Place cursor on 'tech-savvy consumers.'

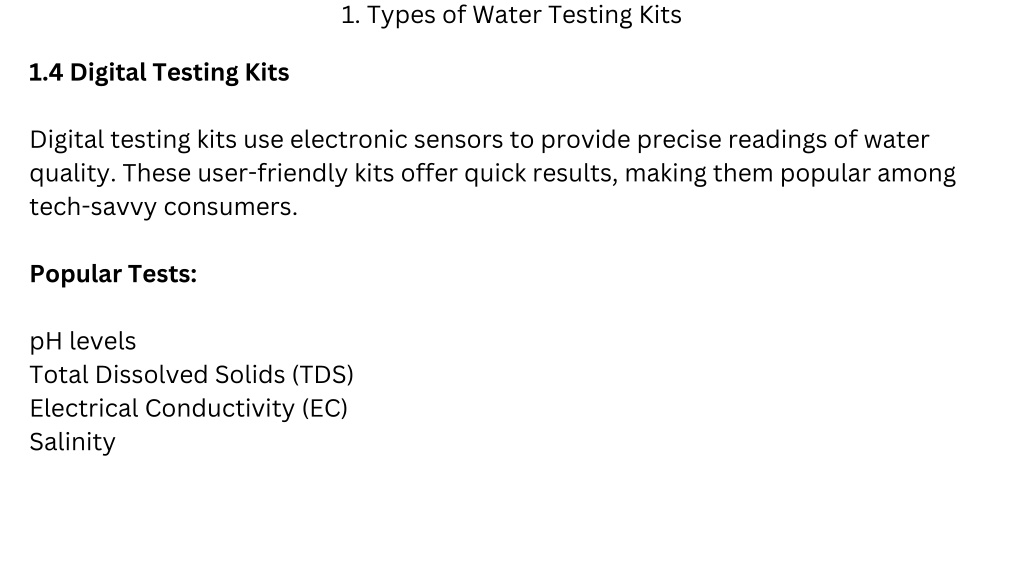[163, 207]
